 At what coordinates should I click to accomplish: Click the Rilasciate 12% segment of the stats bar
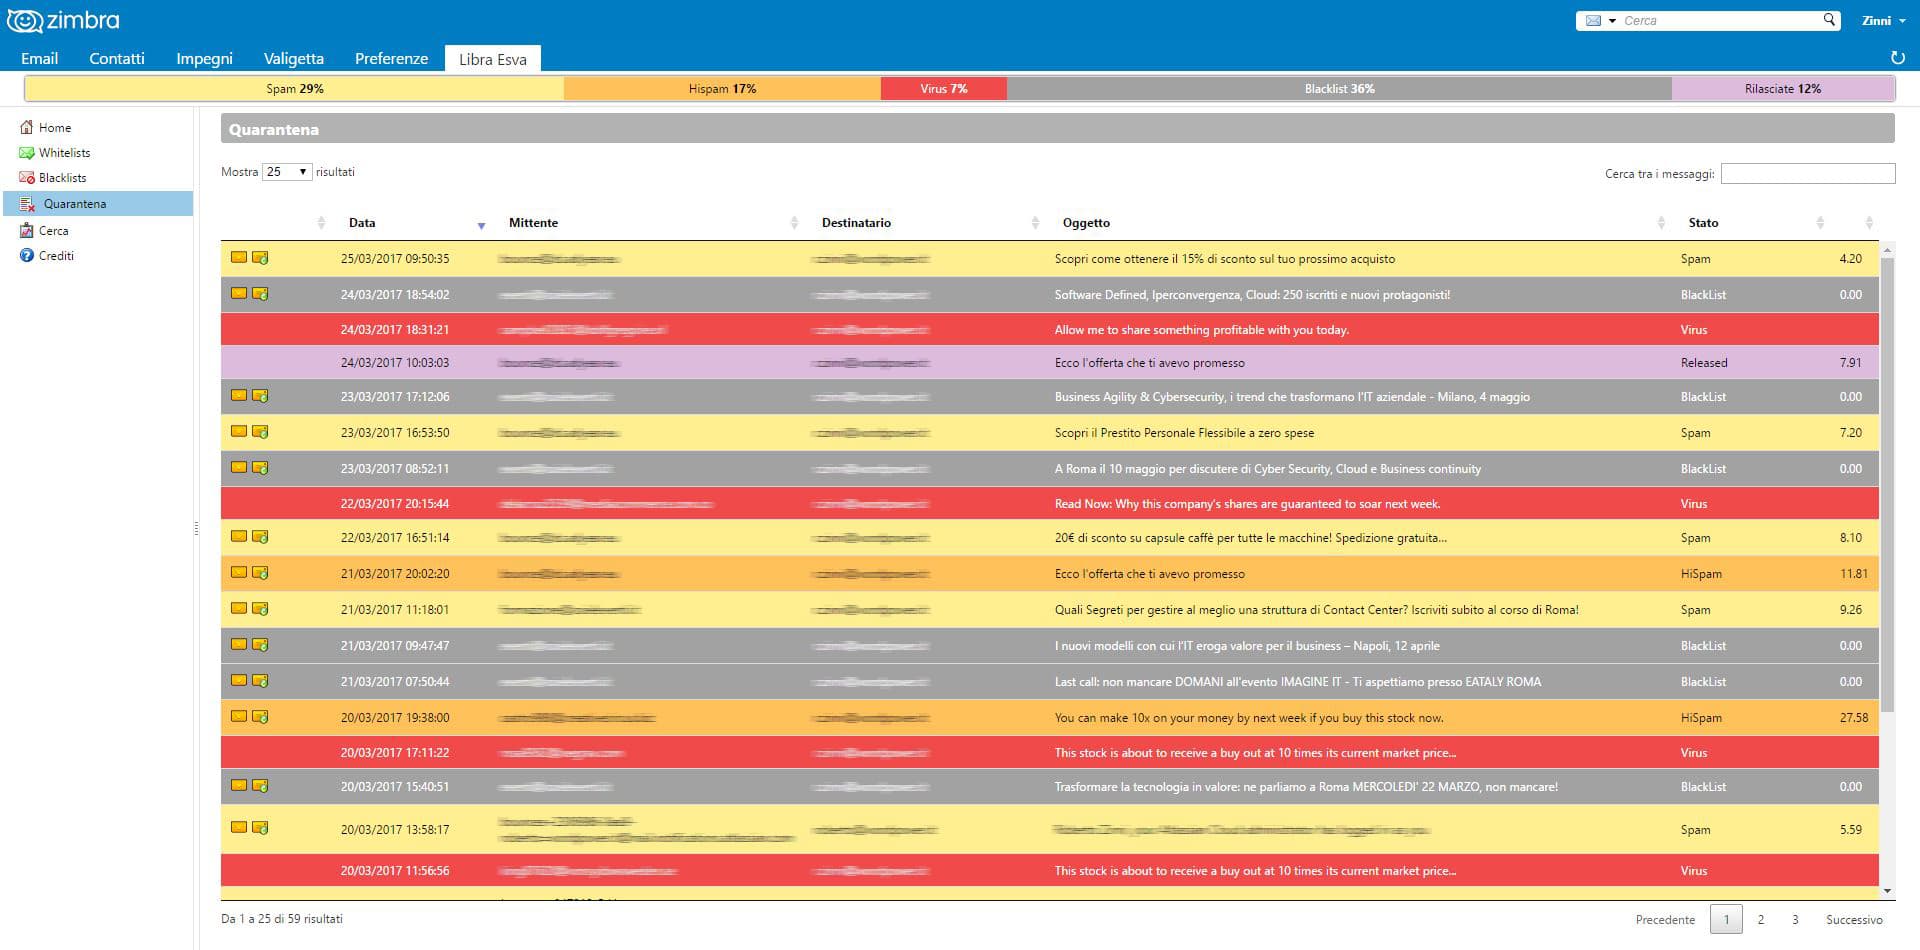1783,89
